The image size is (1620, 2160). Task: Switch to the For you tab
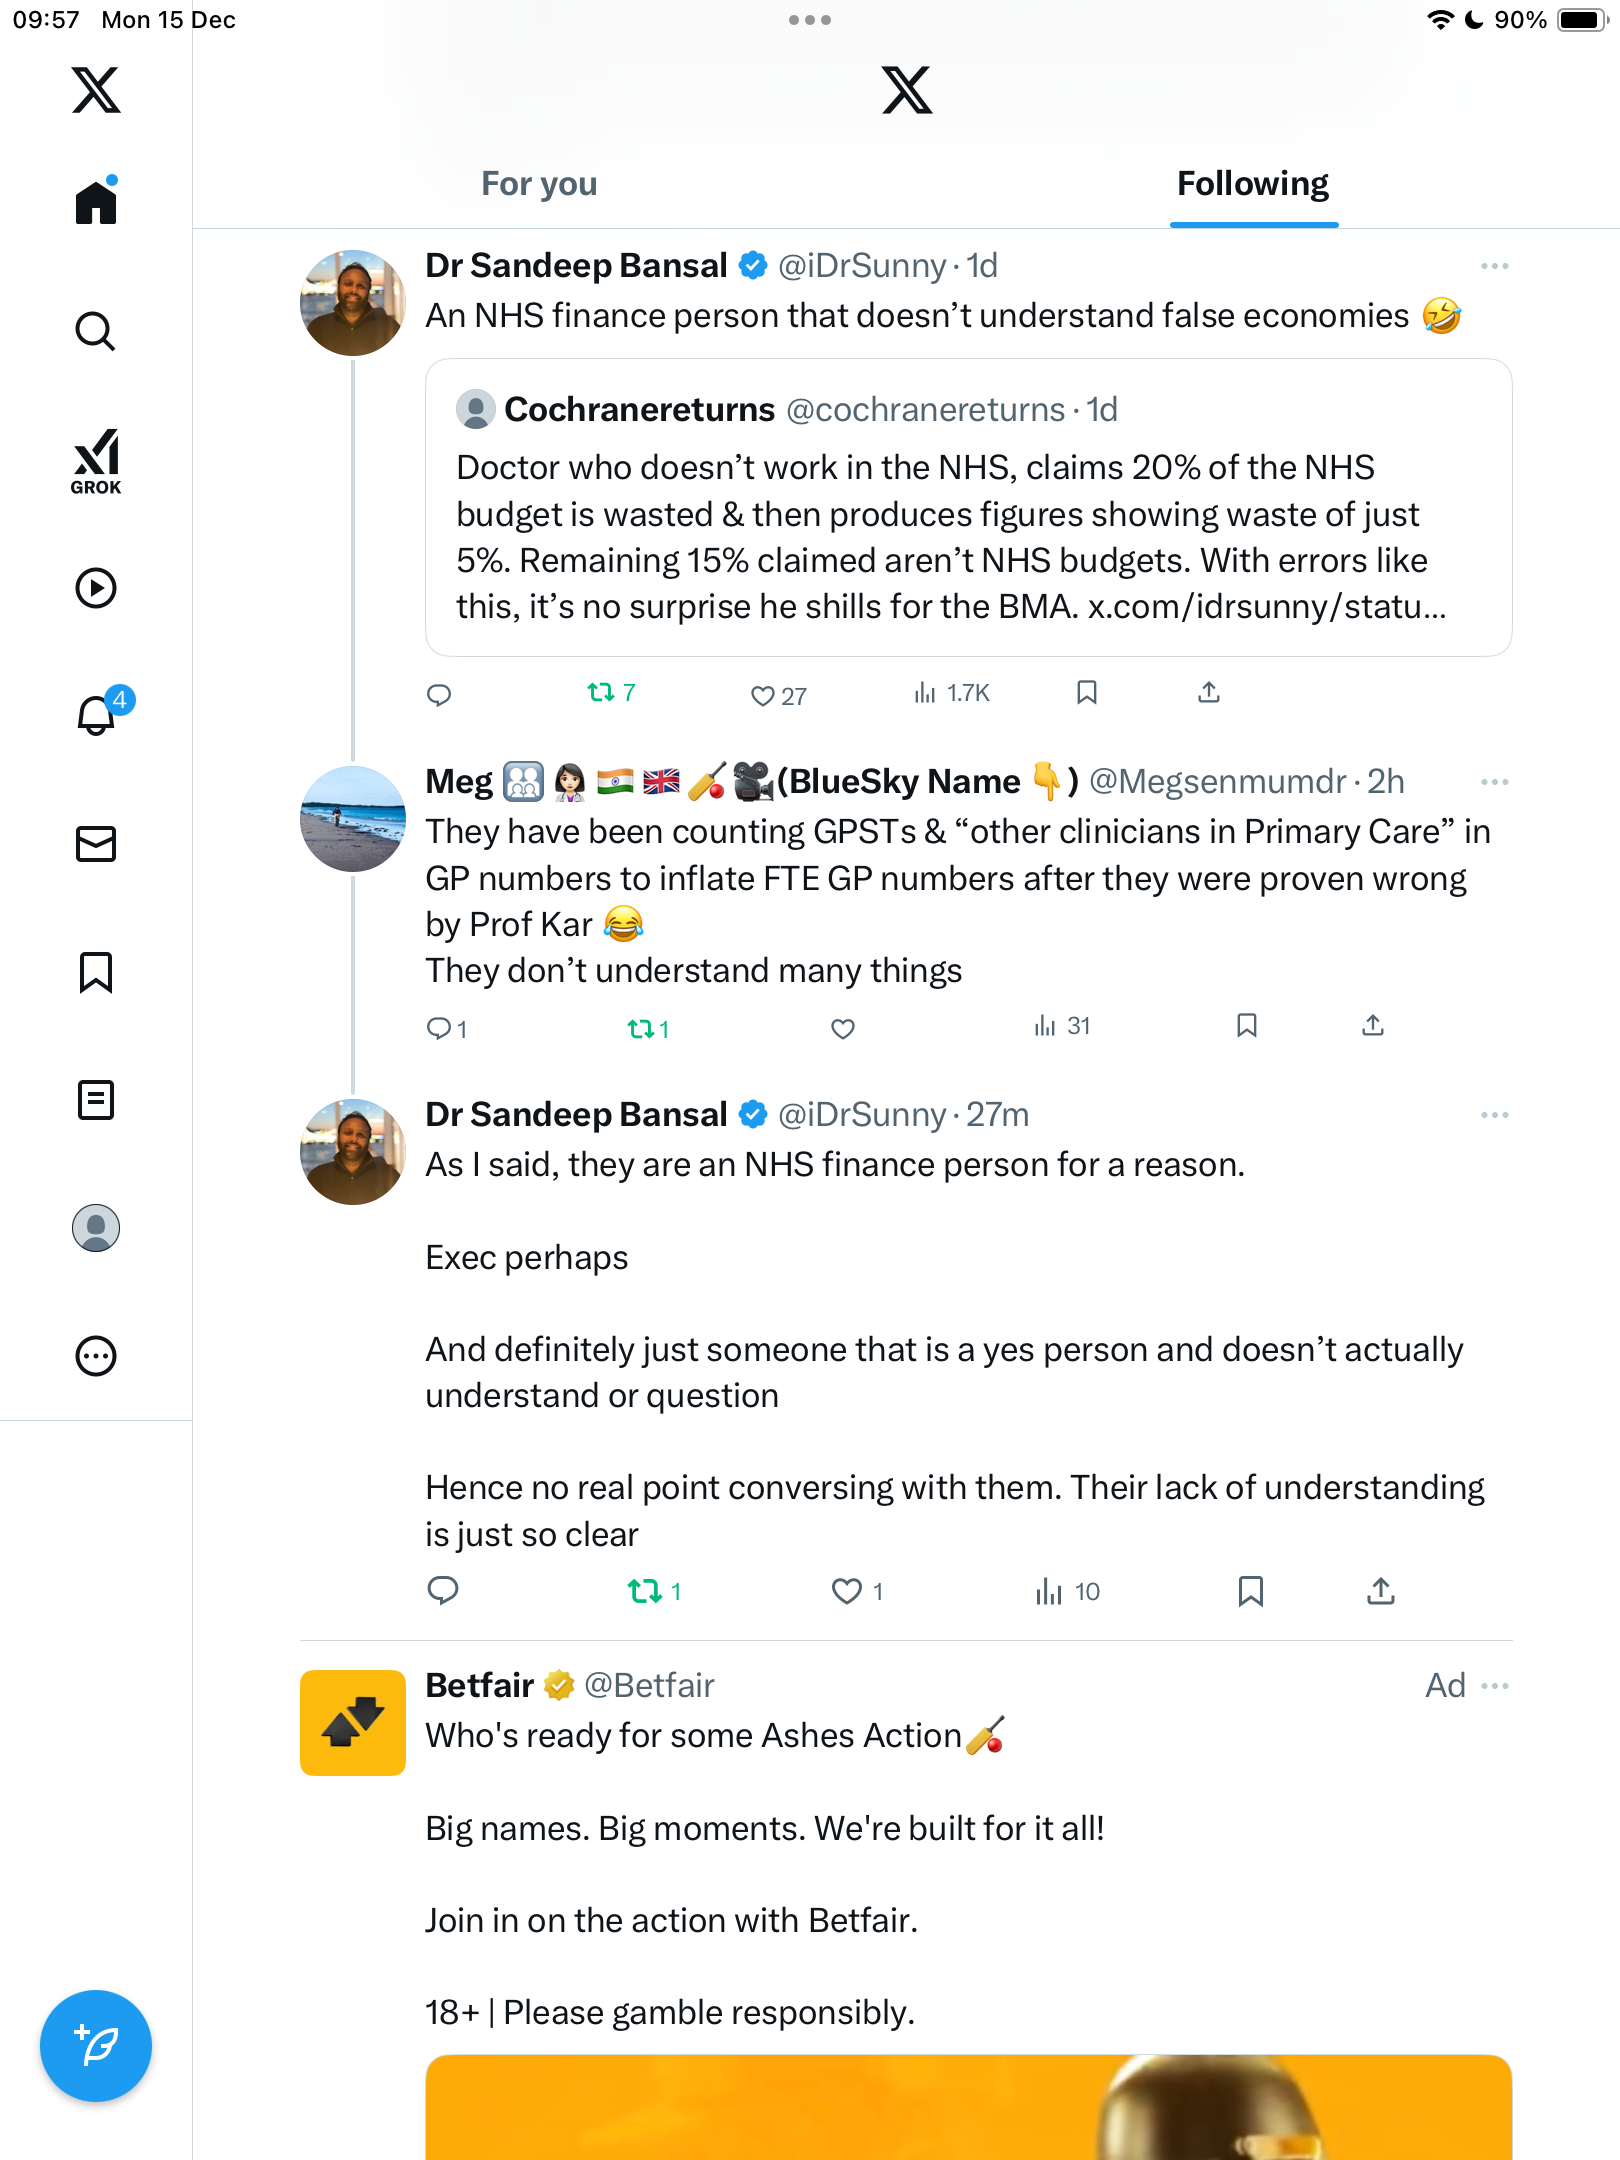tap(539, 184)
